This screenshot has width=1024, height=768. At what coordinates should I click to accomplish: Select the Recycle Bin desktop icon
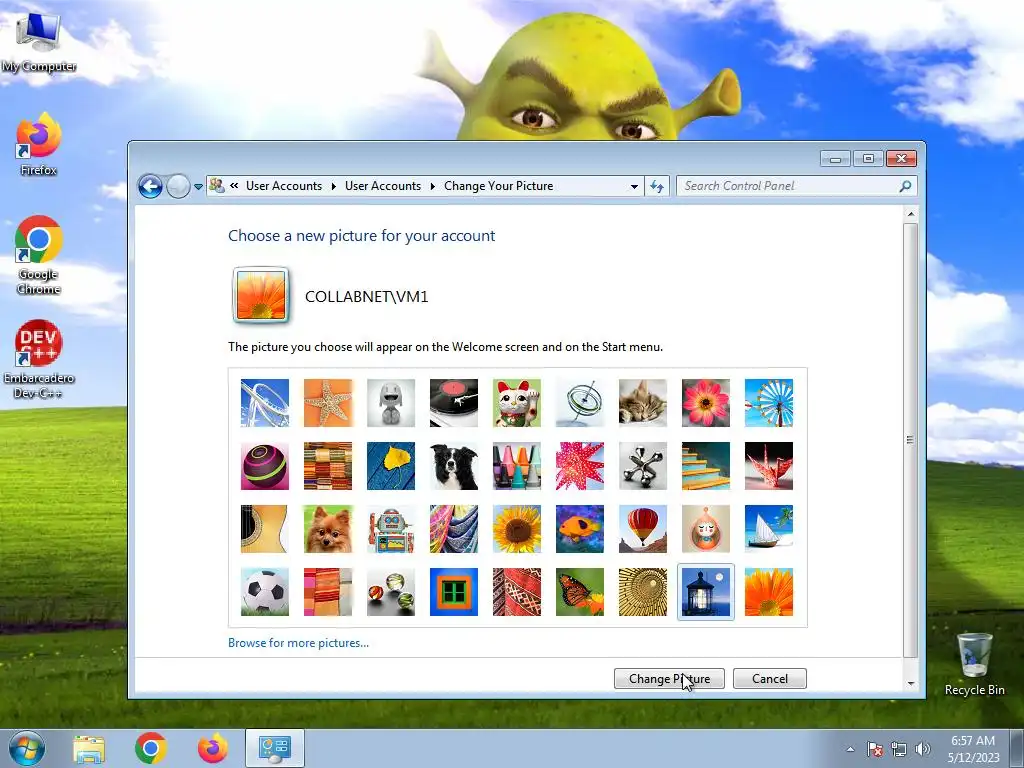click(974, 664)
